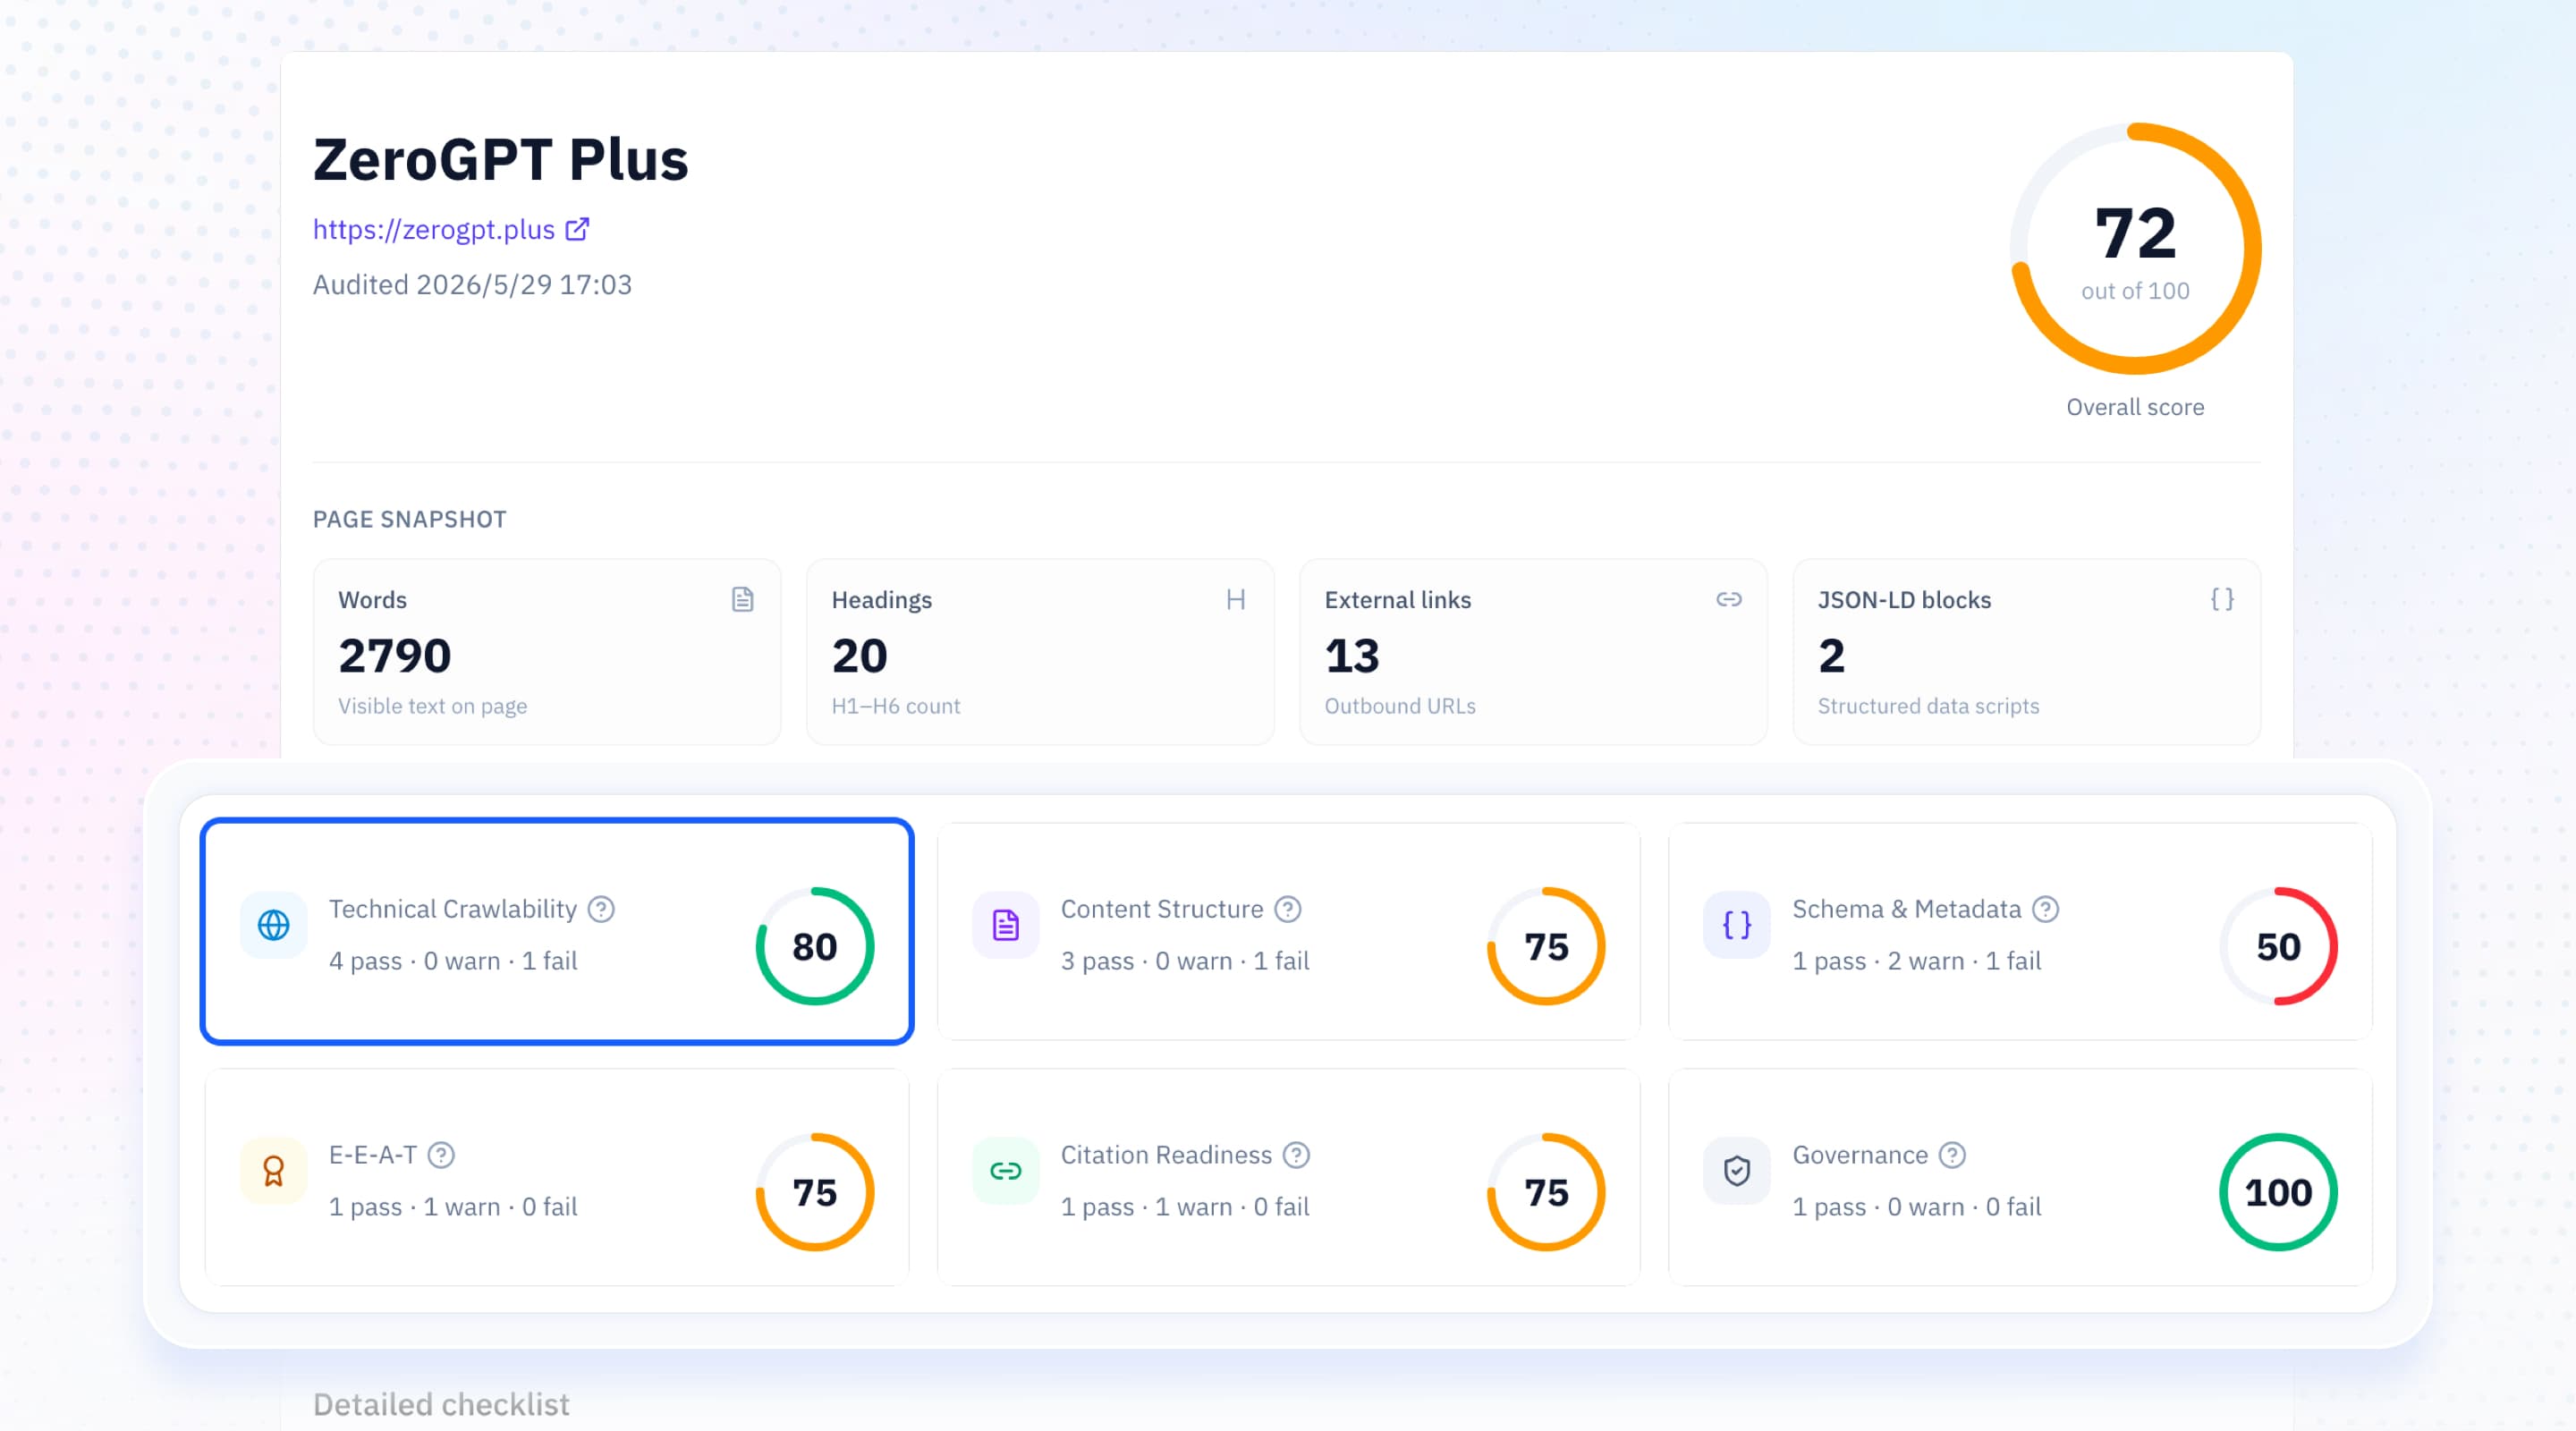Click the Headings count value 20
2576x1431 pixels.
(x=859, y=656)
